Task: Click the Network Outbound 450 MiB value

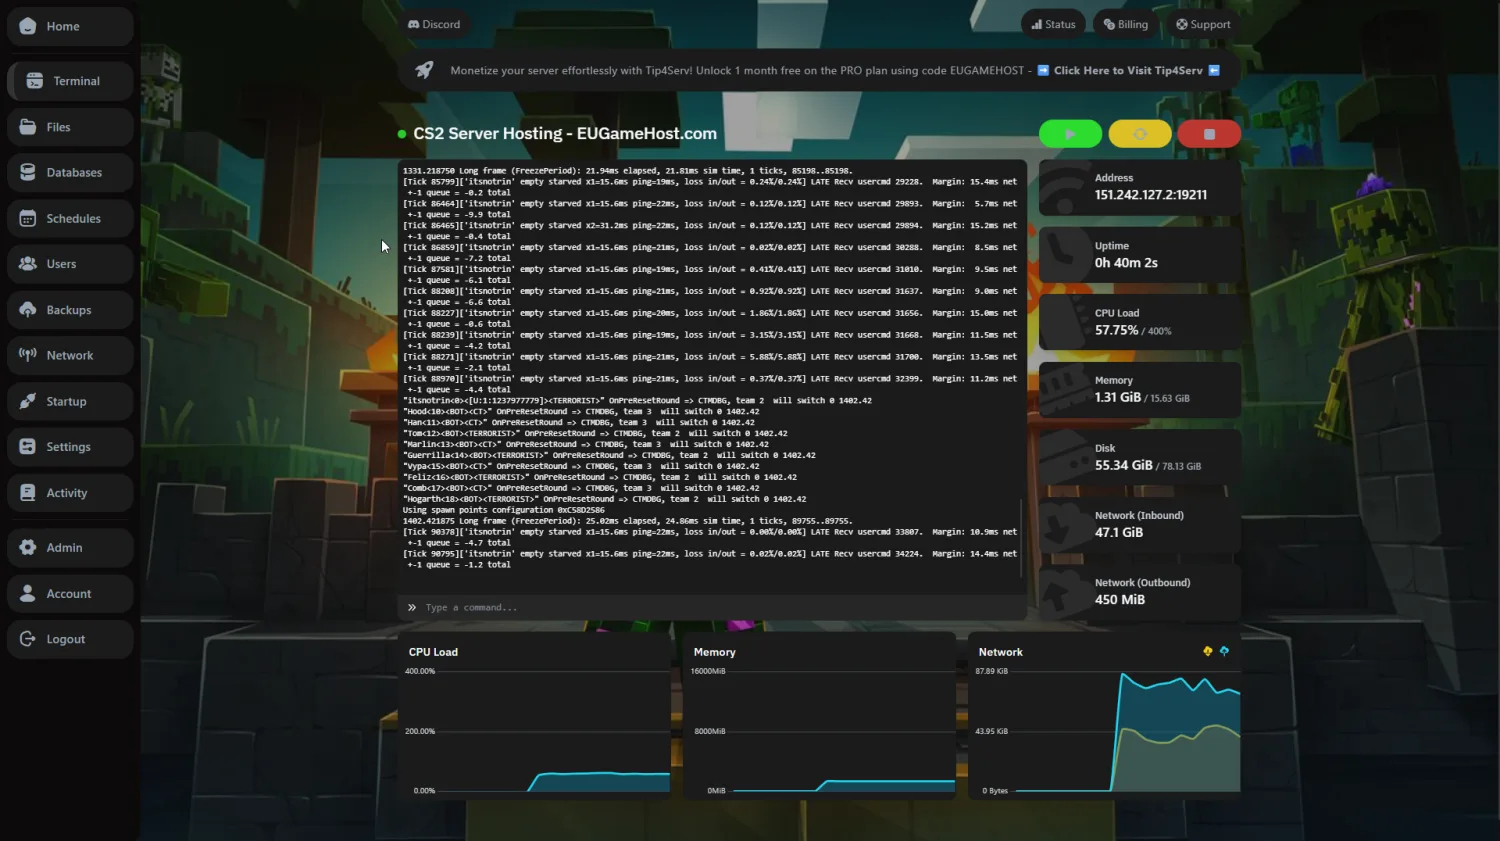Action: click(1119, 599)
